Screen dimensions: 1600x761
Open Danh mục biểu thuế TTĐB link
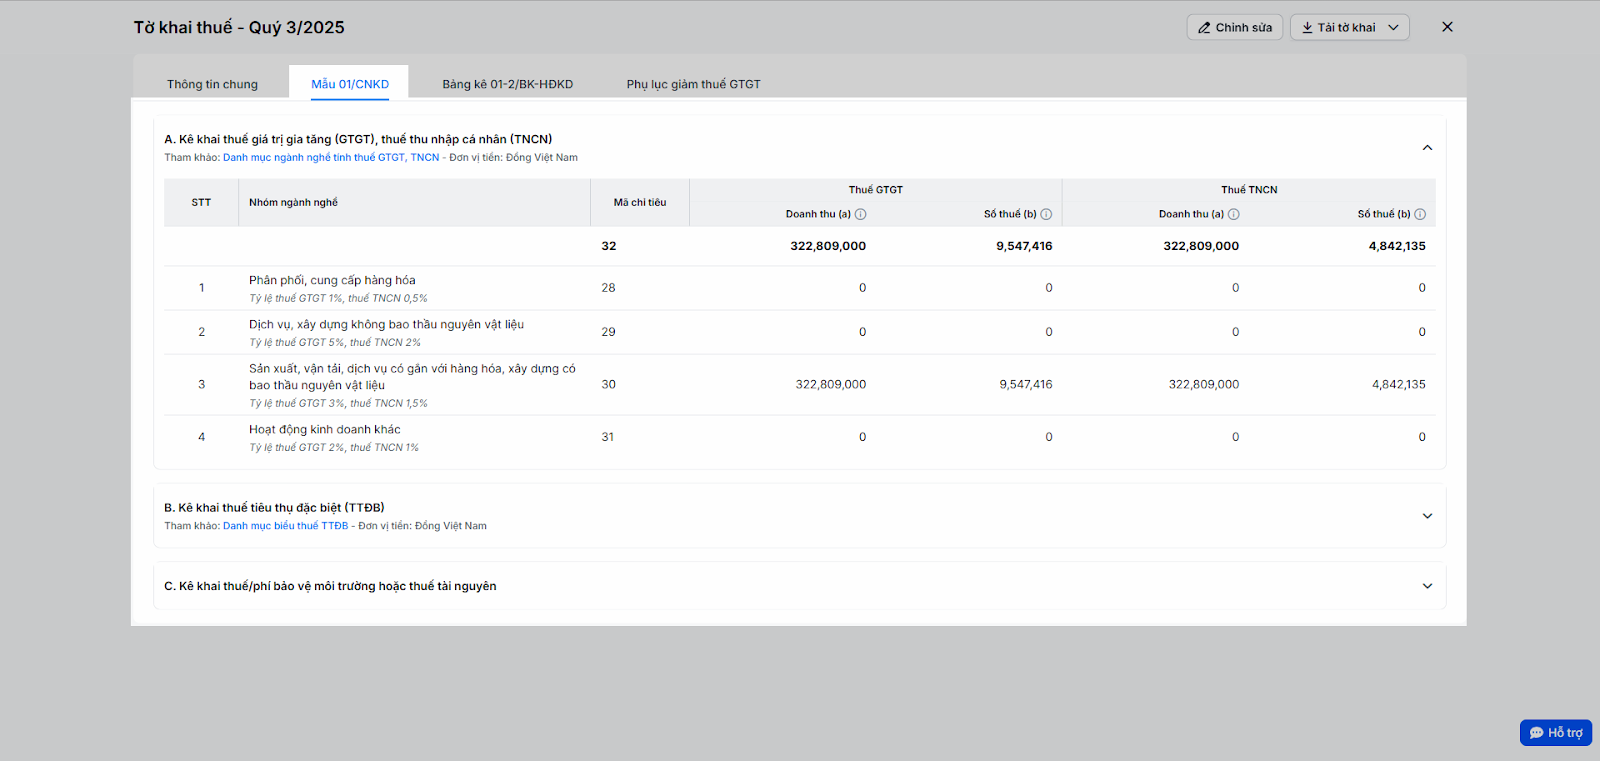285,526
